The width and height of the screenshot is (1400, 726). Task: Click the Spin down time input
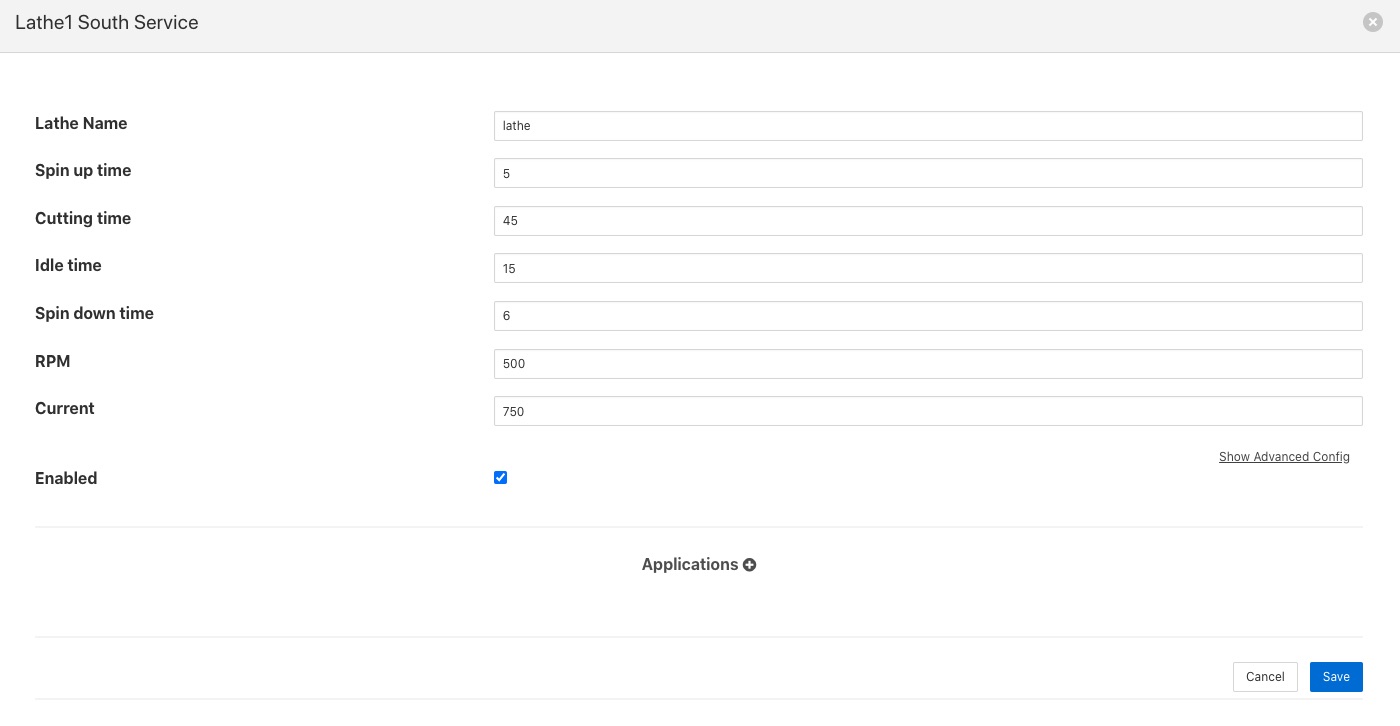[927, 316]
